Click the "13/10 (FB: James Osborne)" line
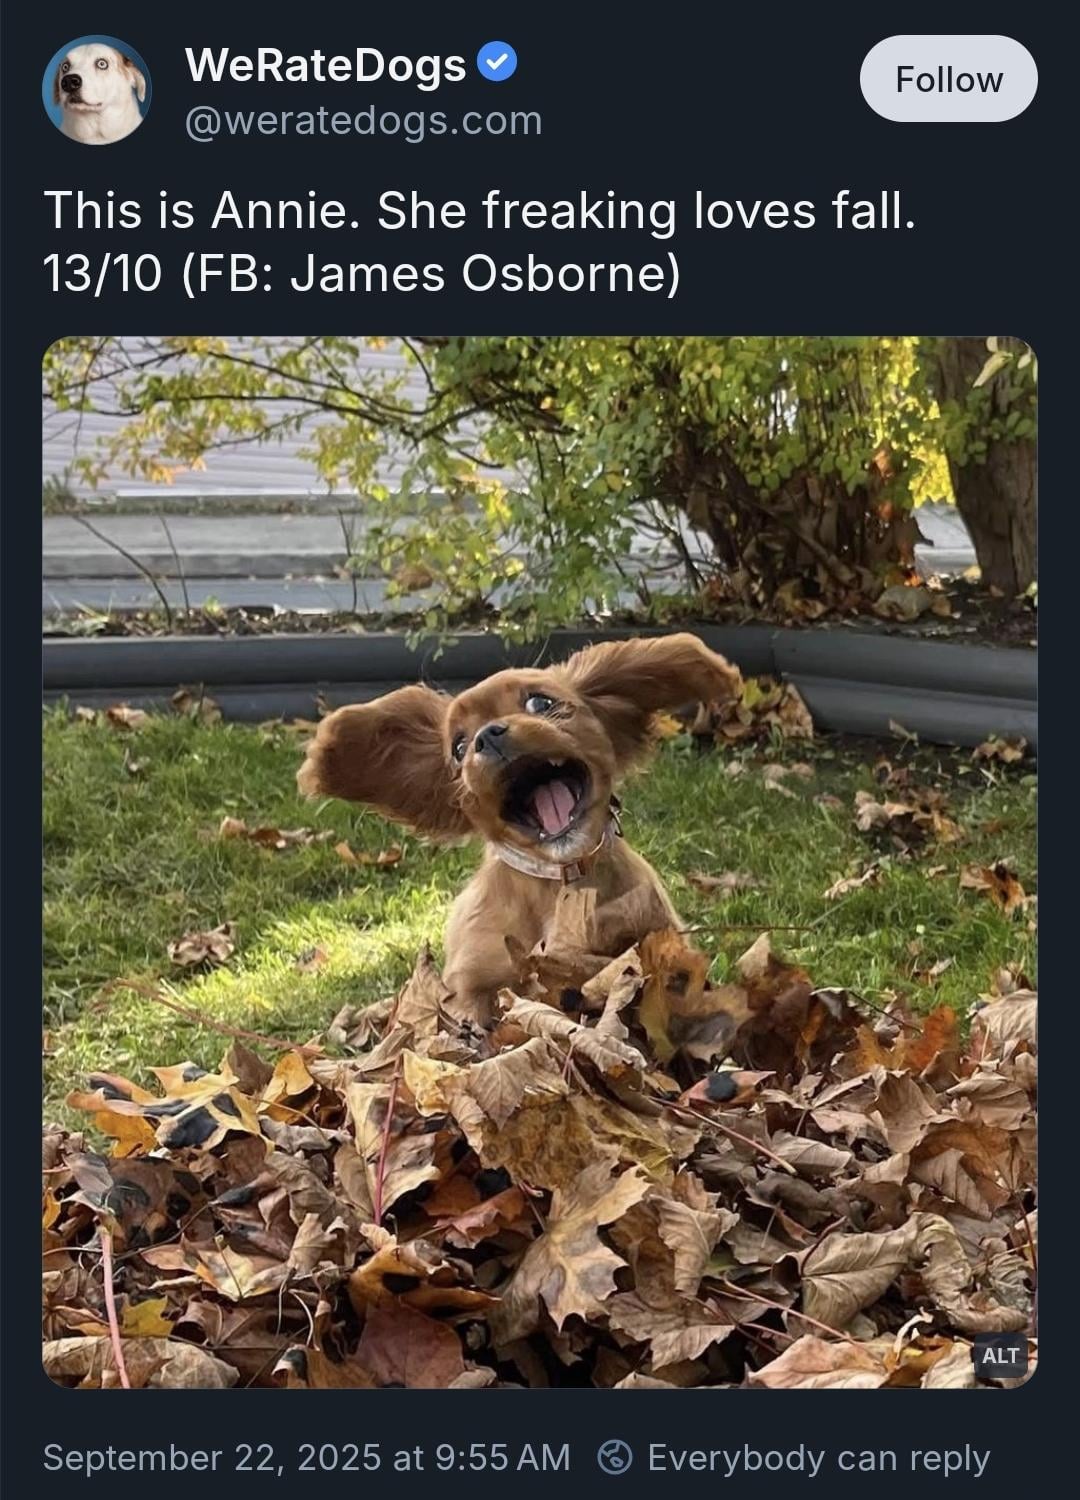 361,274
